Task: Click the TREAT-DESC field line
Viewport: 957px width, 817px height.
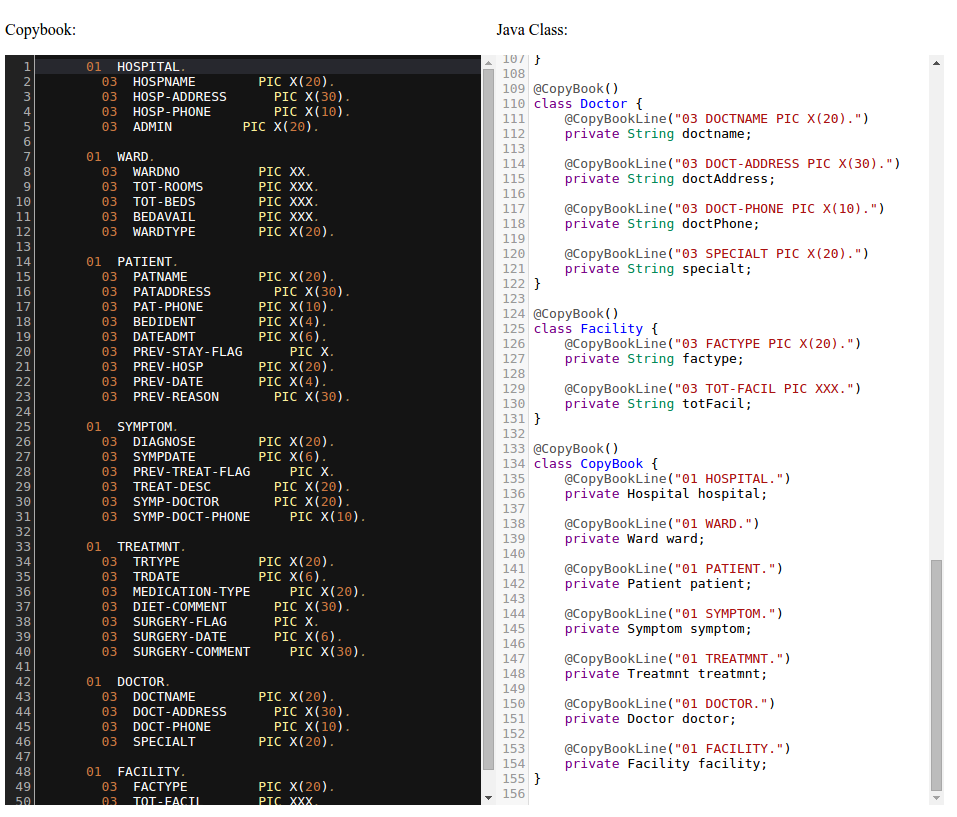Action: [226, 487]
